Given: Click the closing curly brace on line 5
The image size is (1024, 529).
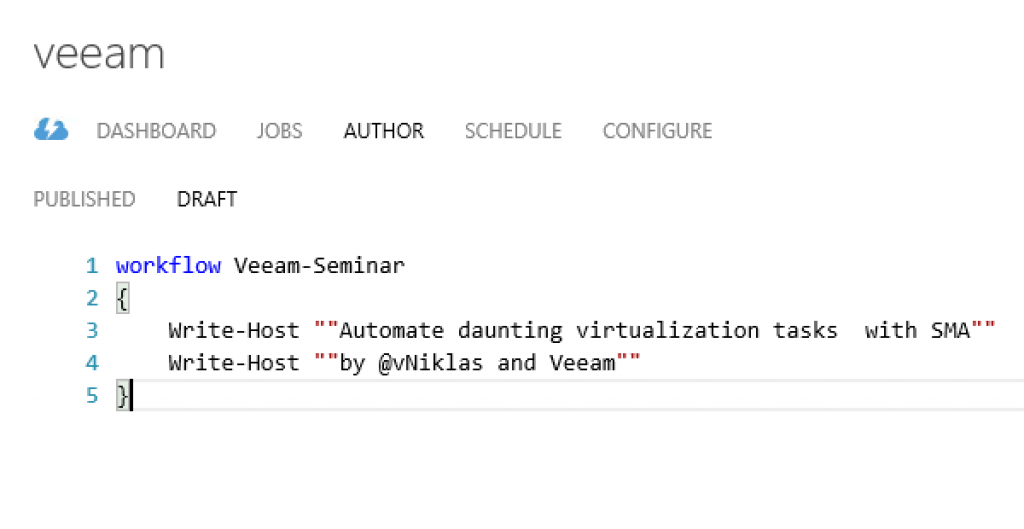Looking at the screenshot, I should pos(123,396).
